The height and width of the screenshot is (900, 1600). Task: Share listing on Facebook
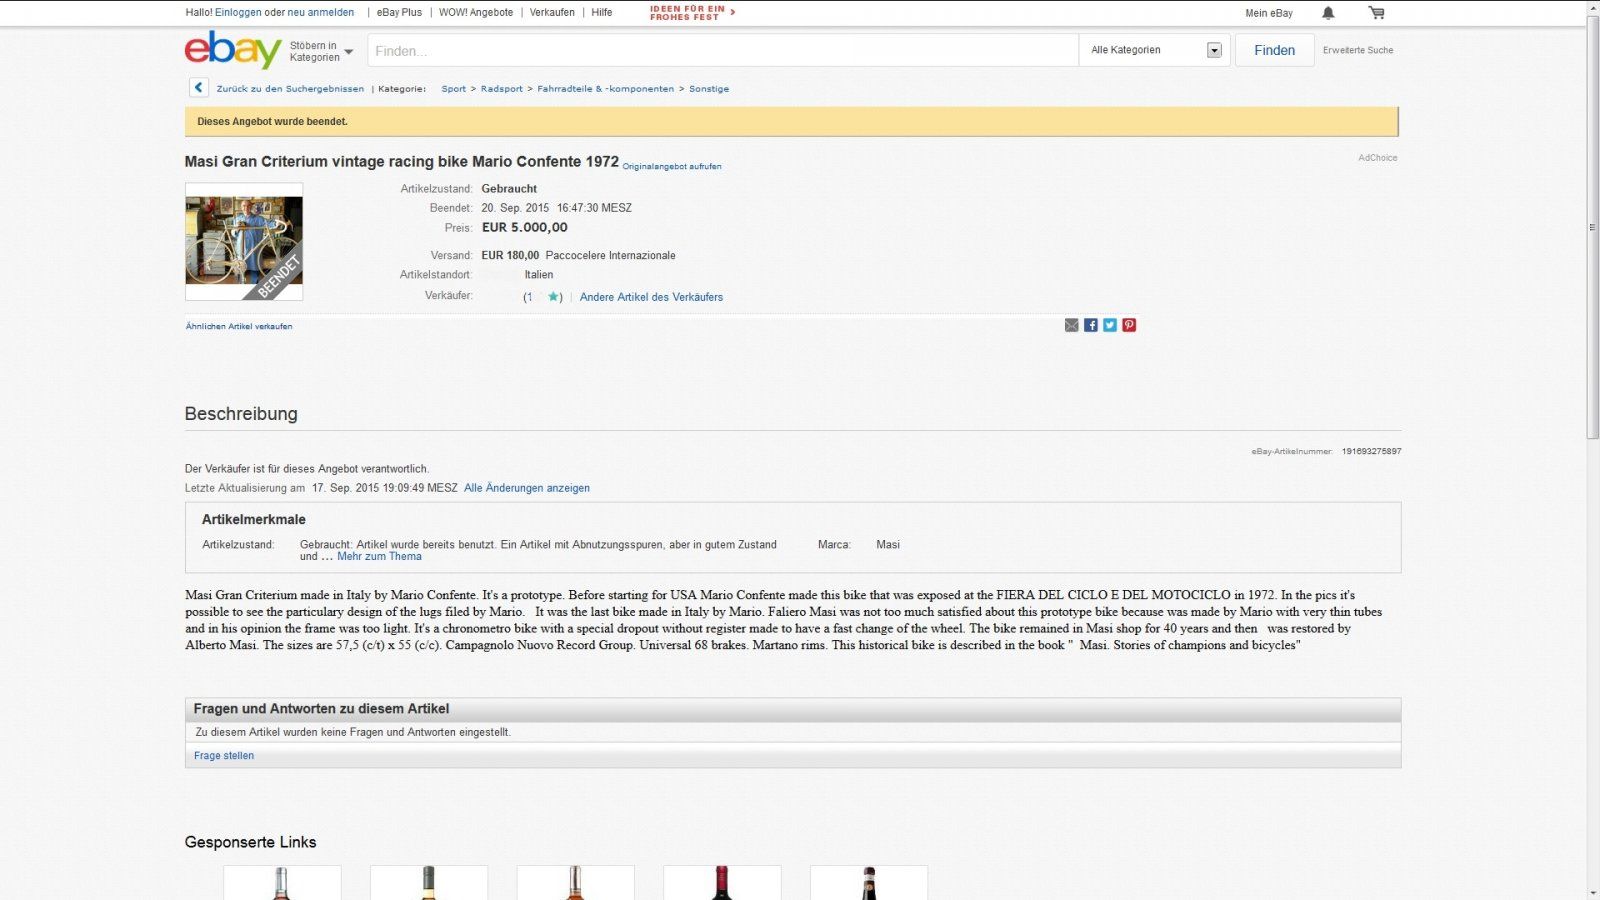1090,325
